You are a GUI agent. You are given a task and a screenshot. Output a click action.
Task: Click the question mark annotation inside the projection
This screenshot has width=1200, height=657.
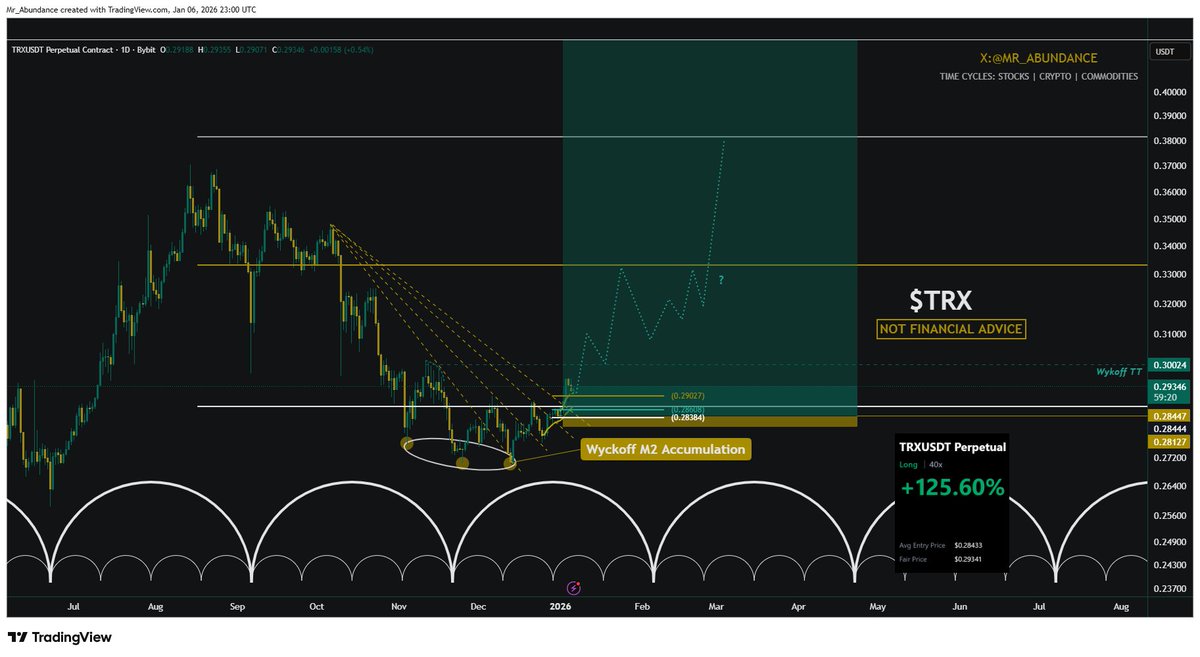722,281
